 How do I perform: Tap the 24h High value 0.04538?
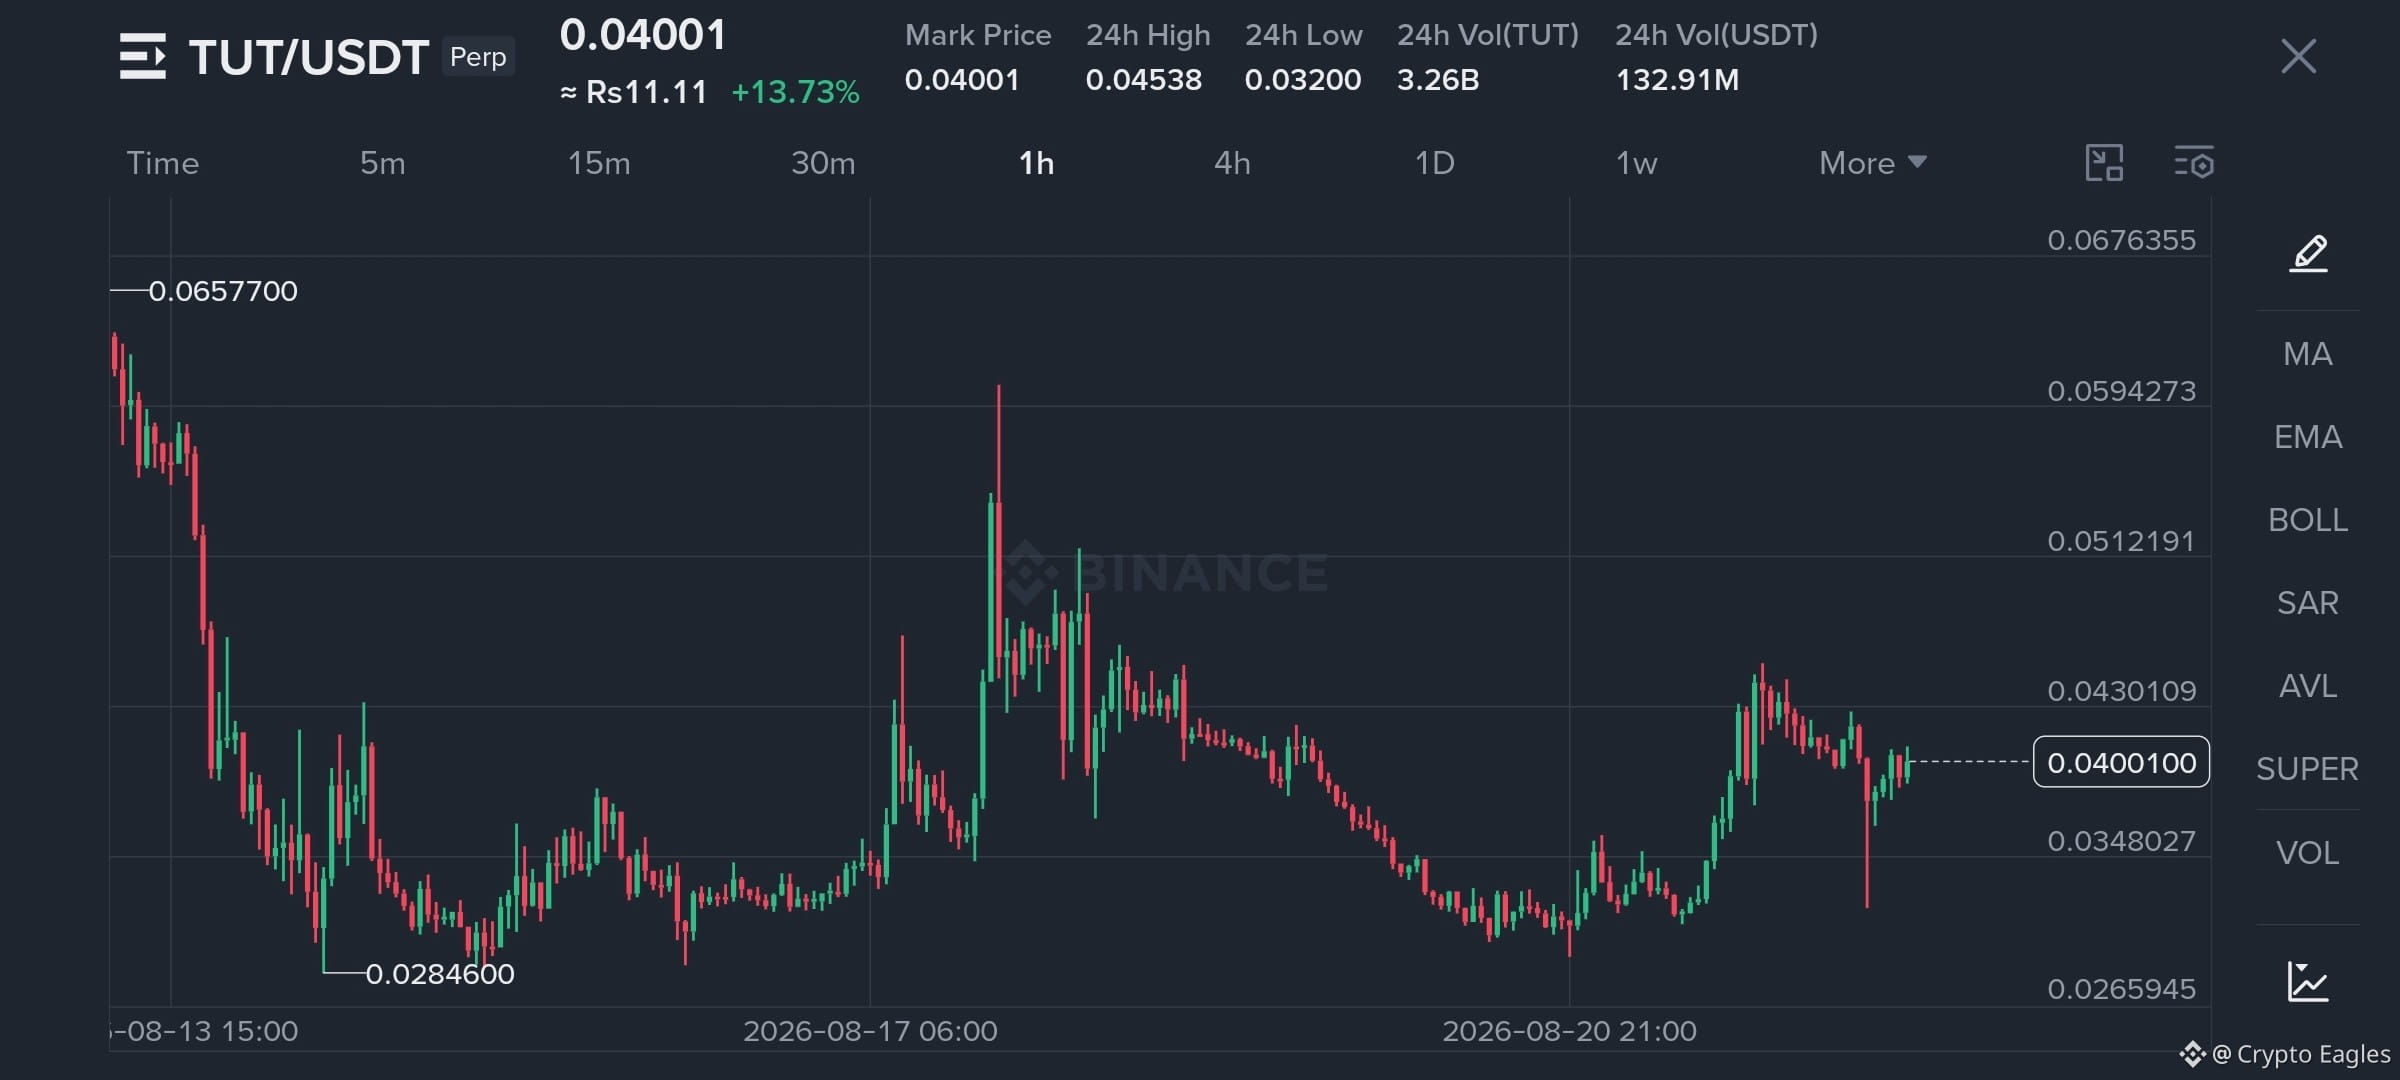1144,80
